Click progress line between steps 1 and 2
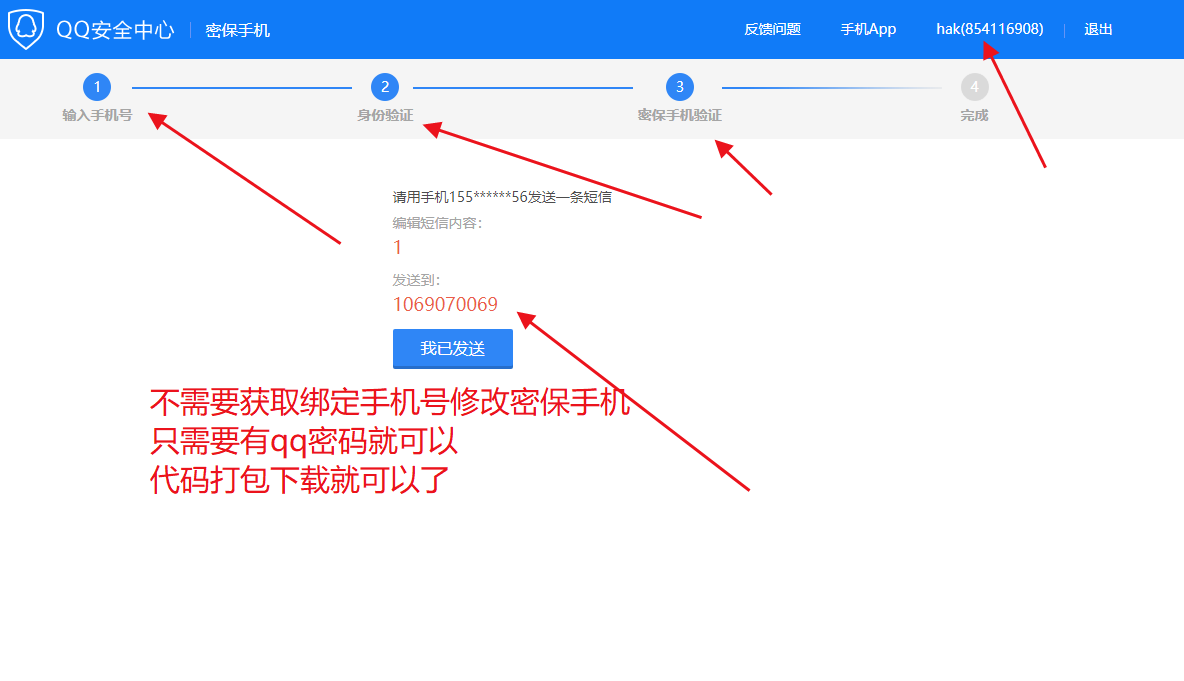Viewport: 1184px width, 681px height. pyautogui.click(x=240, y=87)
